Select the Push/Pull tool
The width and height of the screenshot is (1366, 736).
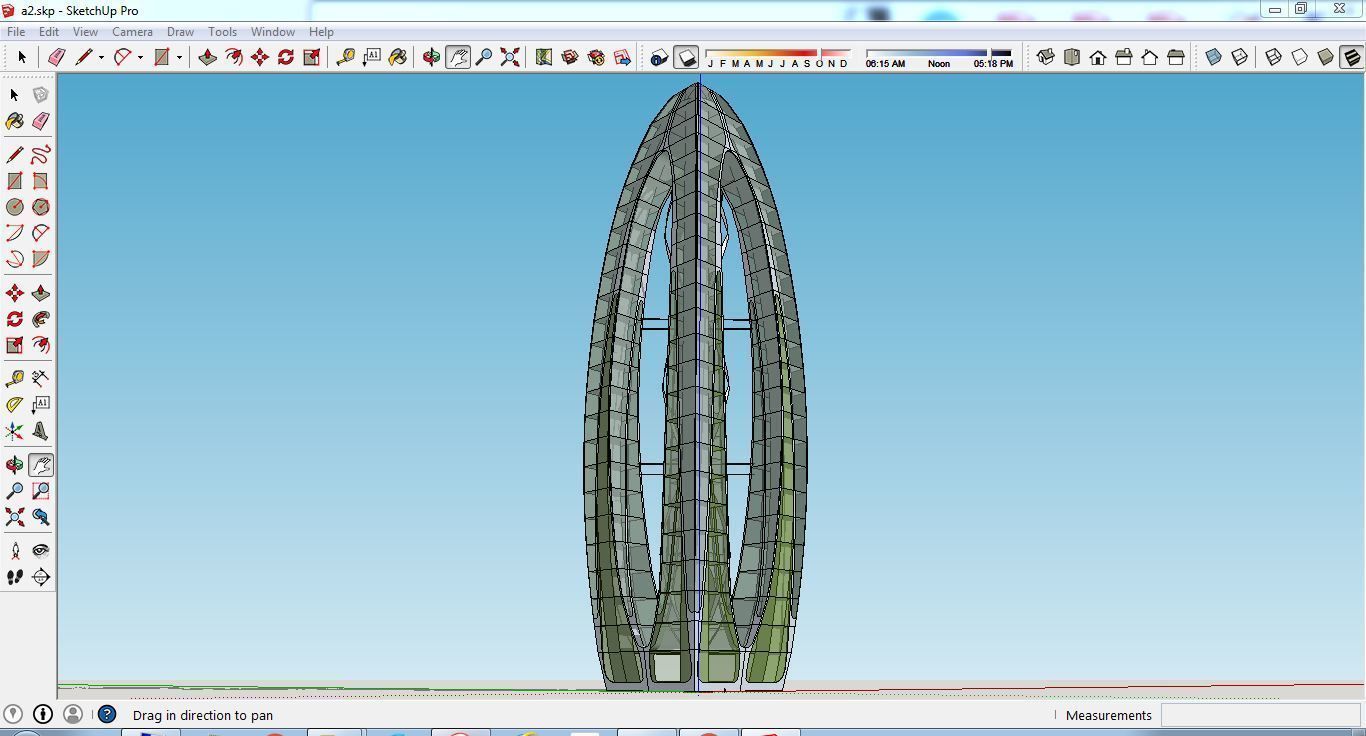[40, 292]
